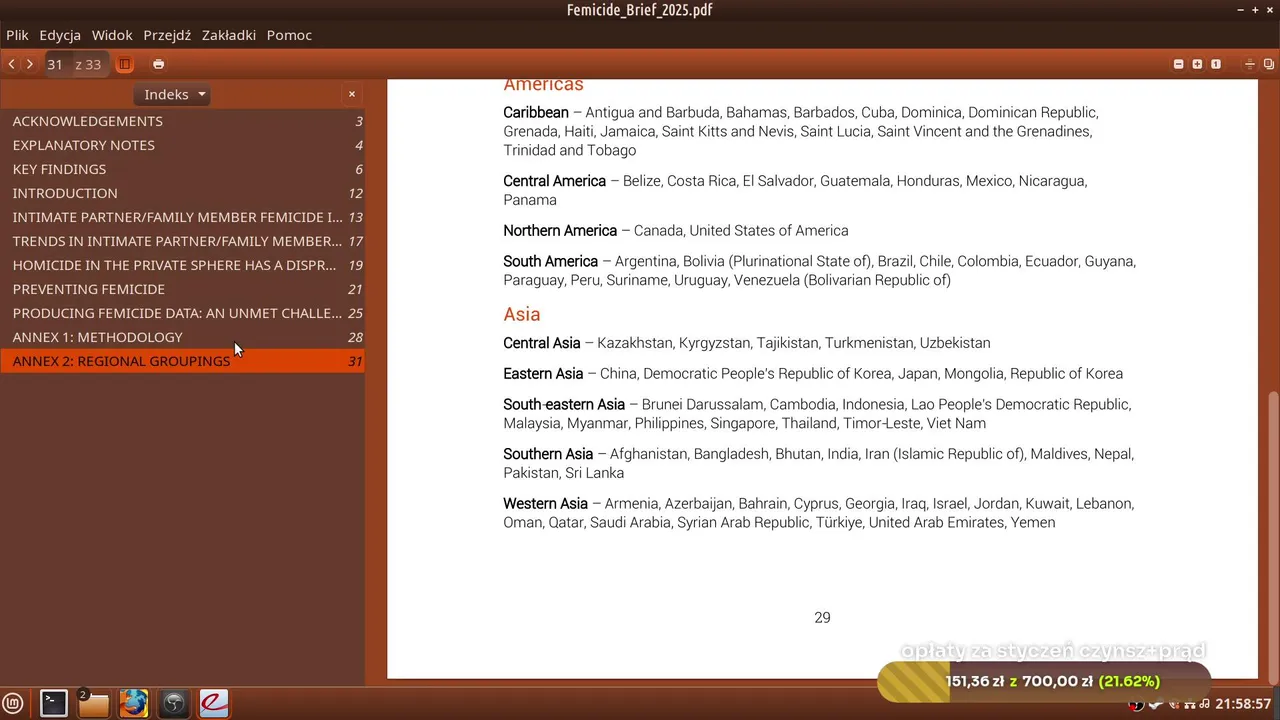1280x720 pixels.
Task: Reset zoom to original size icon
Action: pos(1216,64)
